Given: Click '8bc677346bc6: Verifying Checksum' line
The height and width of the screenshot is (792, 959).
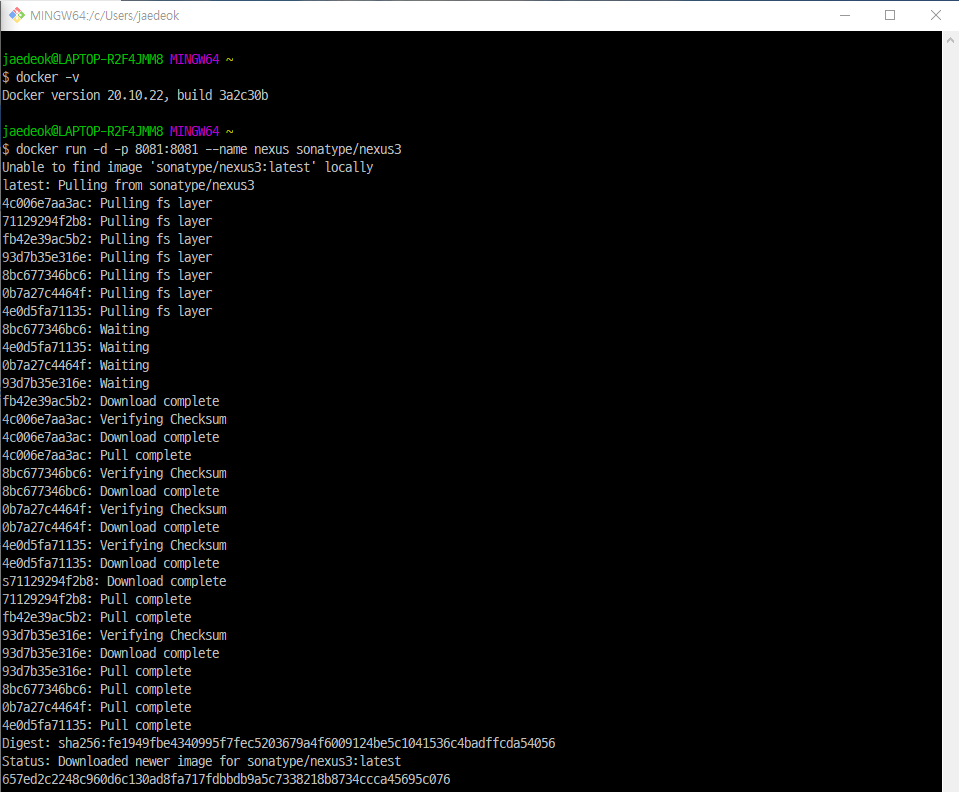Looking at the screenshot, I should pyautogui.click(x=114, y=473).
